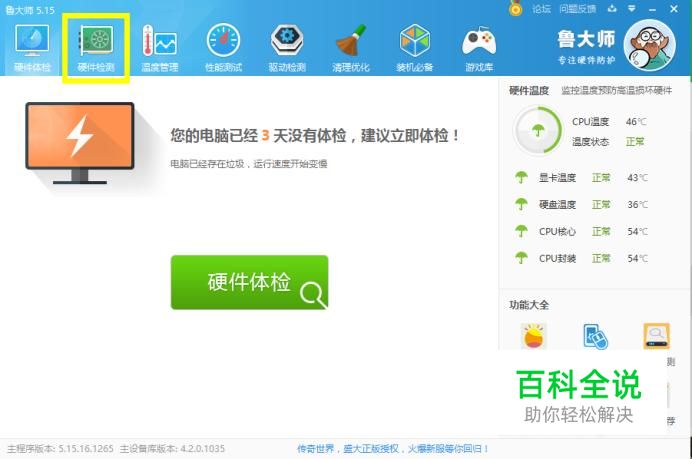Click the 主程序版本 5.15.16.1265 text
The width and height of the screenshot is (692, 459).
coord(60,449)
